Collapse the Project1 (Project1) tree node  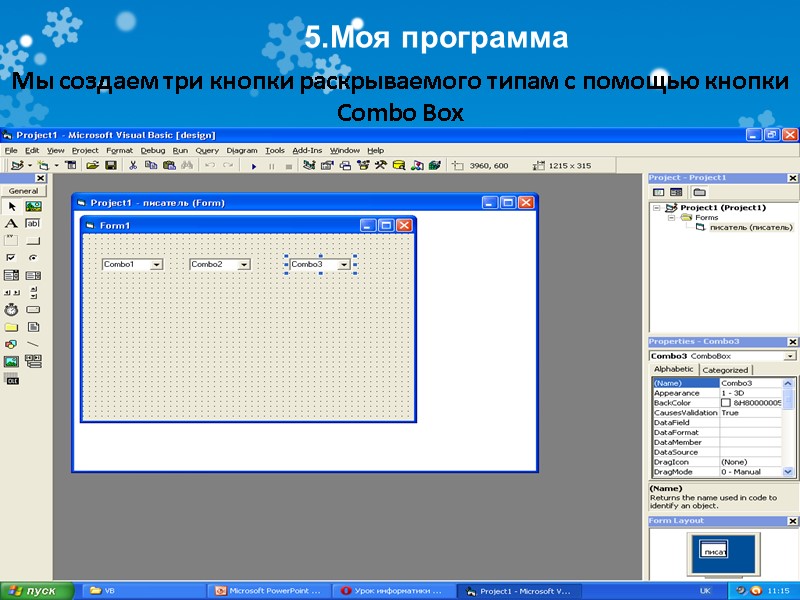pyautogui.click(x=657, y=208)
